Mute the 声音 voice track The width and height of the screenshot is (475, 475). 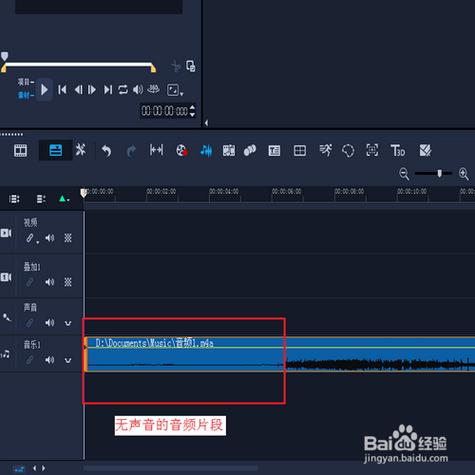tap(50, 323)
